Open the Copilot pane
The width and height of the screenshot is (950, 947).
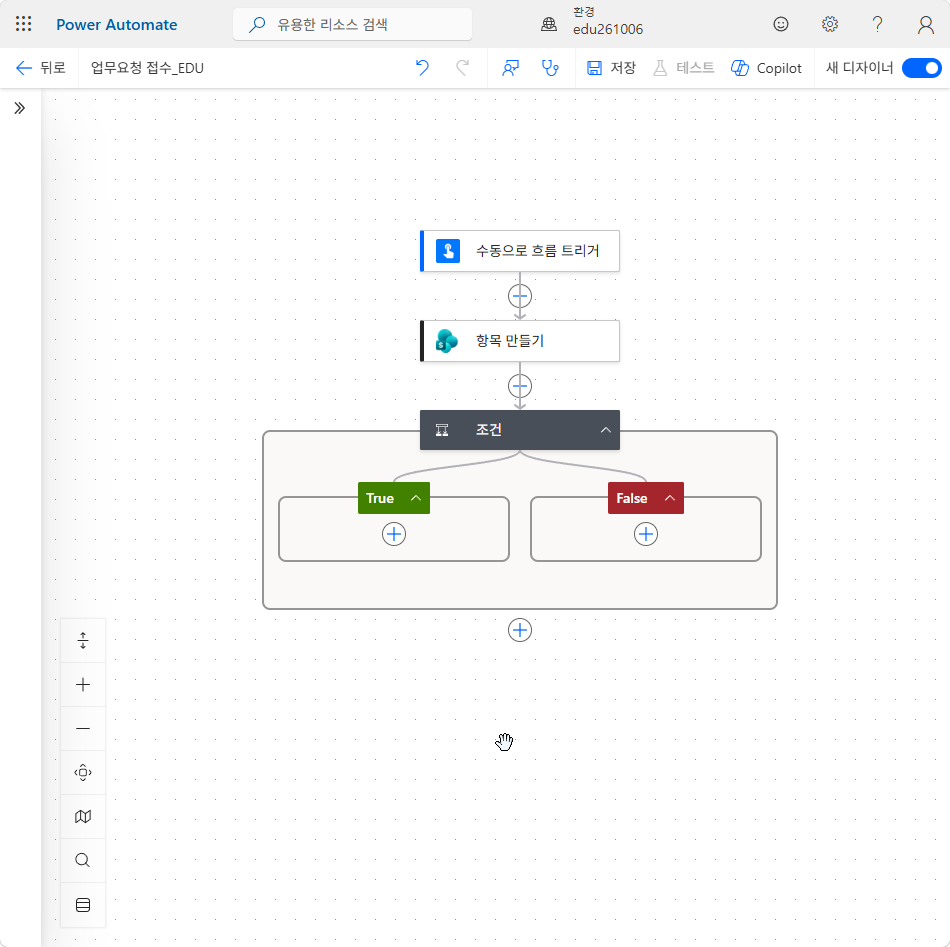coord(766,68)
